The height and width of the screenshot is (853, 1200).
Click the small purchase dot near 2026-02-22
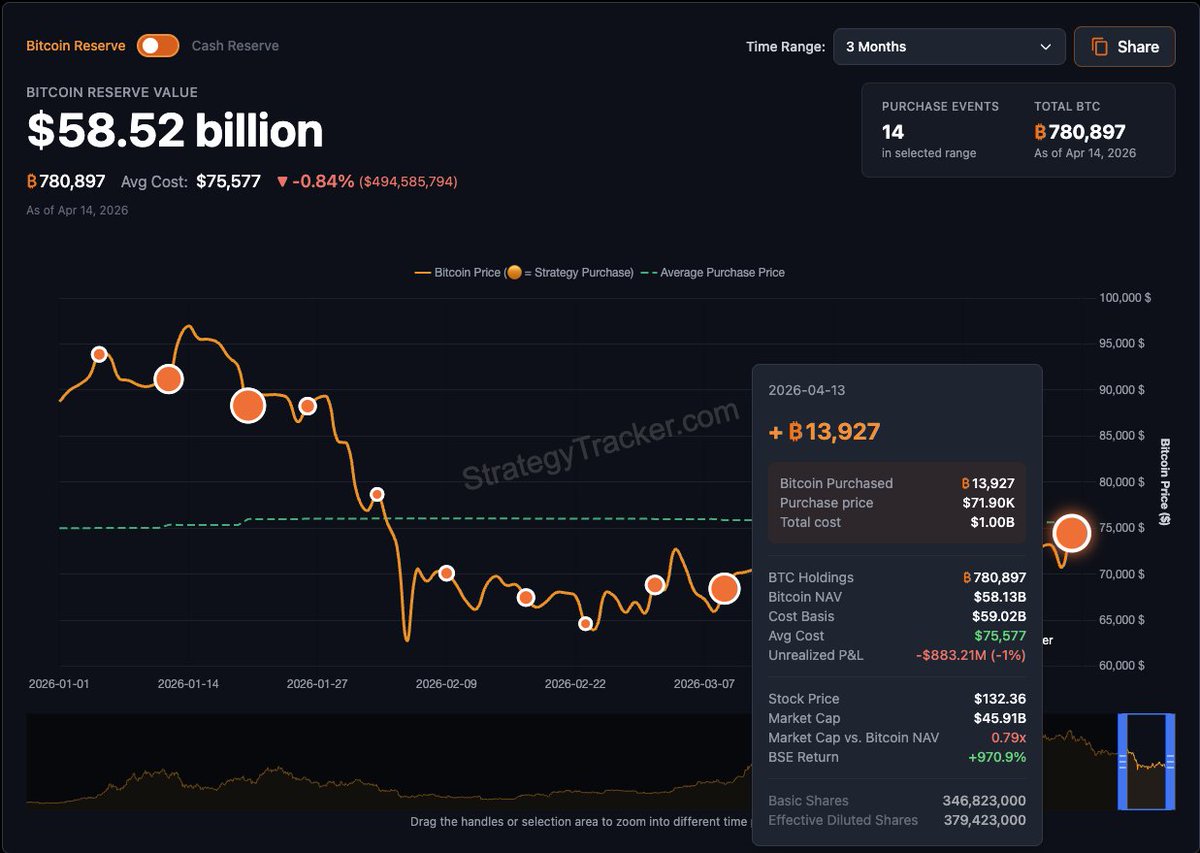(x=585, y=623)
